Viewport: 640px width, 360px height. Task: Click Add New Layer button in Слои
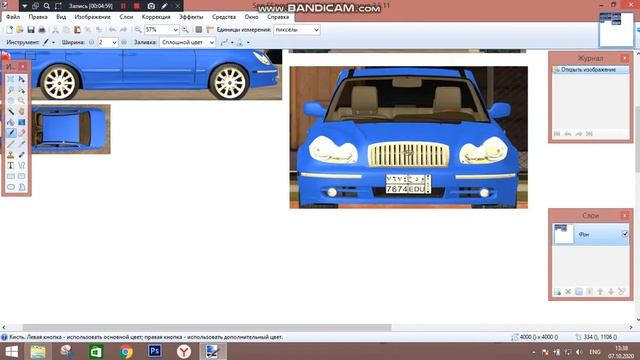[x=557, y=291]
